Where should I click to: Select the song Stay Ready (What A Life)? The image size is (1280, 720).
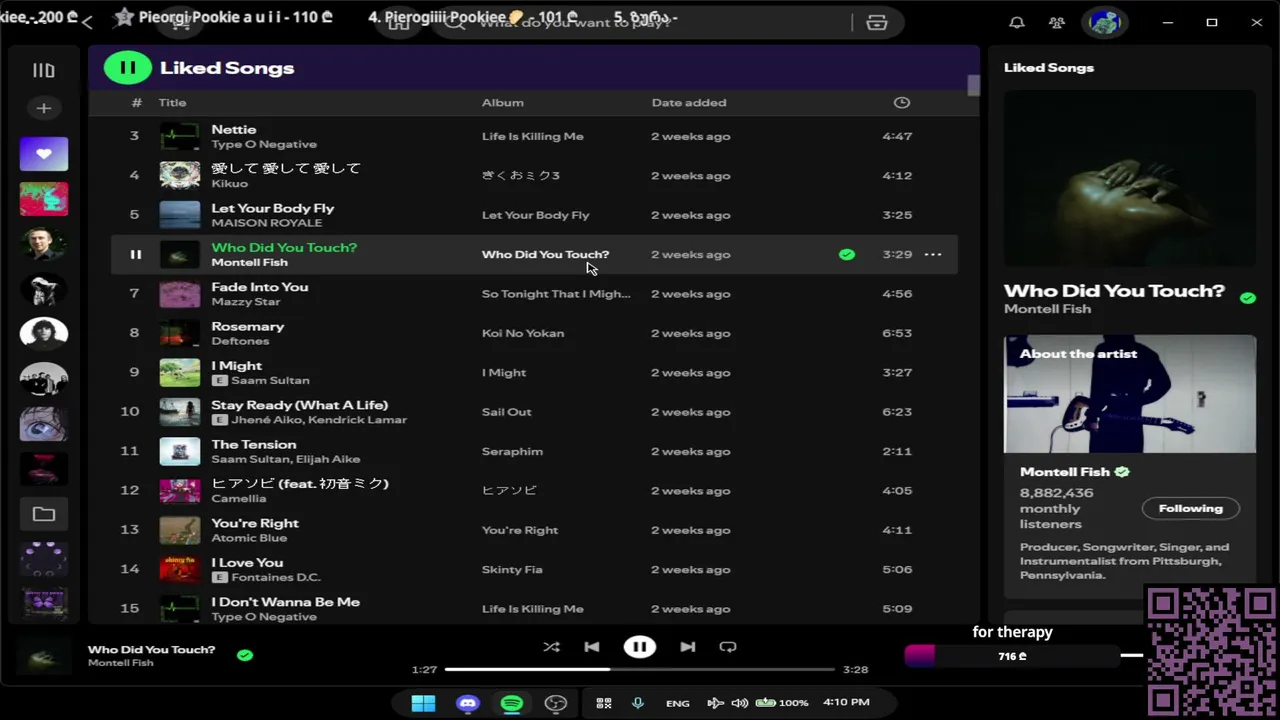coord(533,412)
